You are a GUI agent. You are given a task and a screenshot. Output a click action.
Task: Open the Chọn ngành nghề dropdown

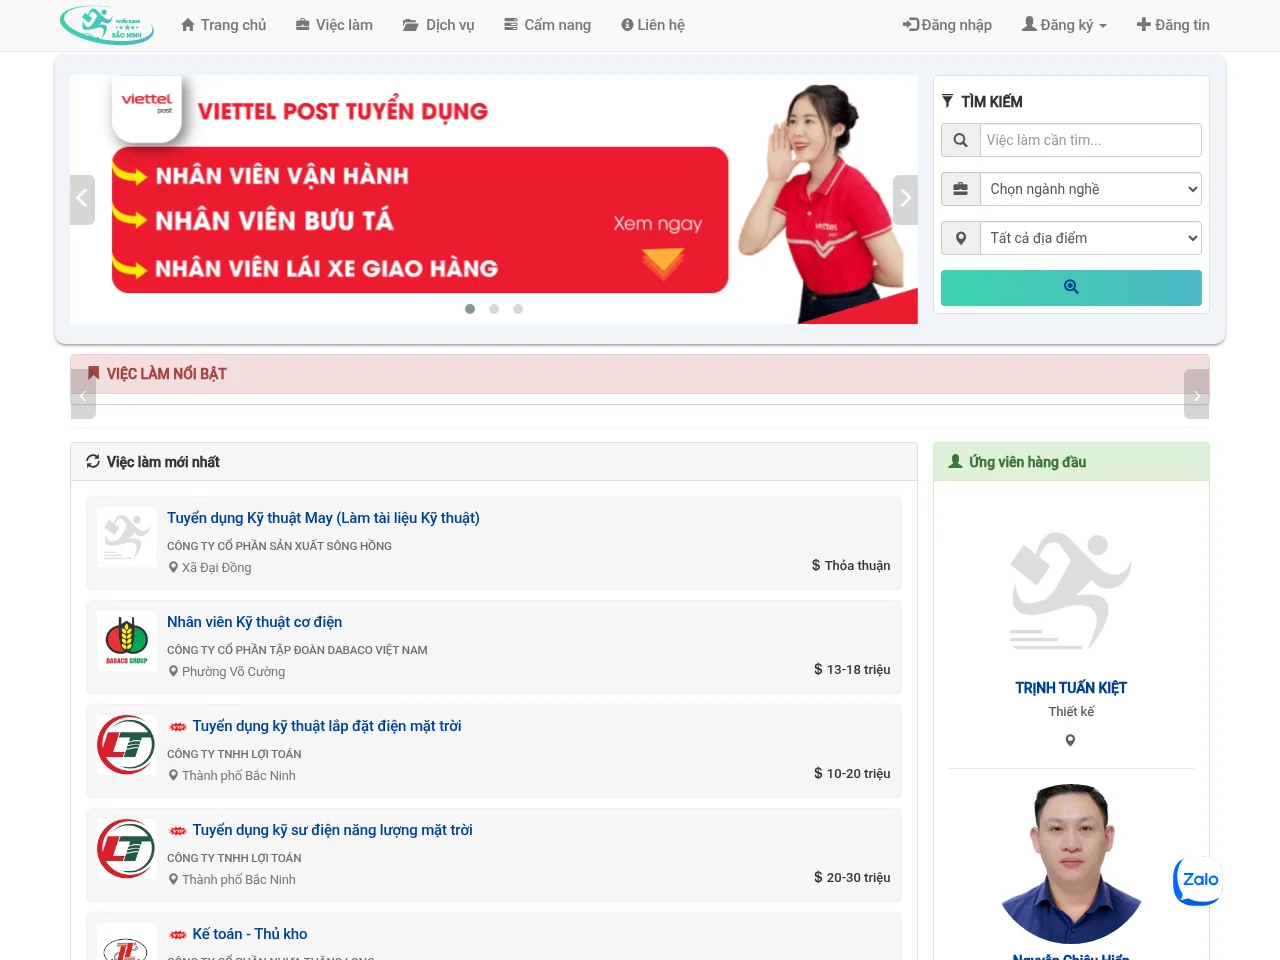pyautogui.click(x=1091, y=189)
